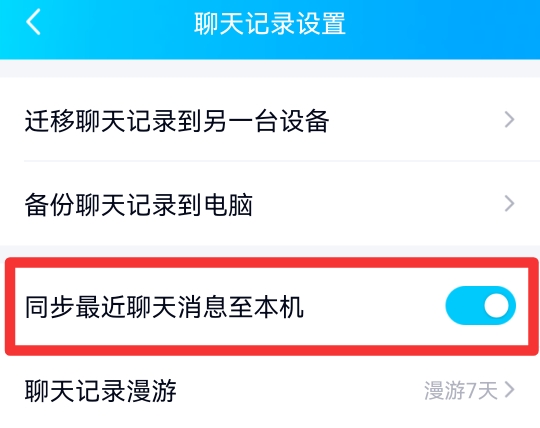Tap gray gap below the blue header
The width and height of the screenshot is (540, 428).
click(x=270, y=68)
